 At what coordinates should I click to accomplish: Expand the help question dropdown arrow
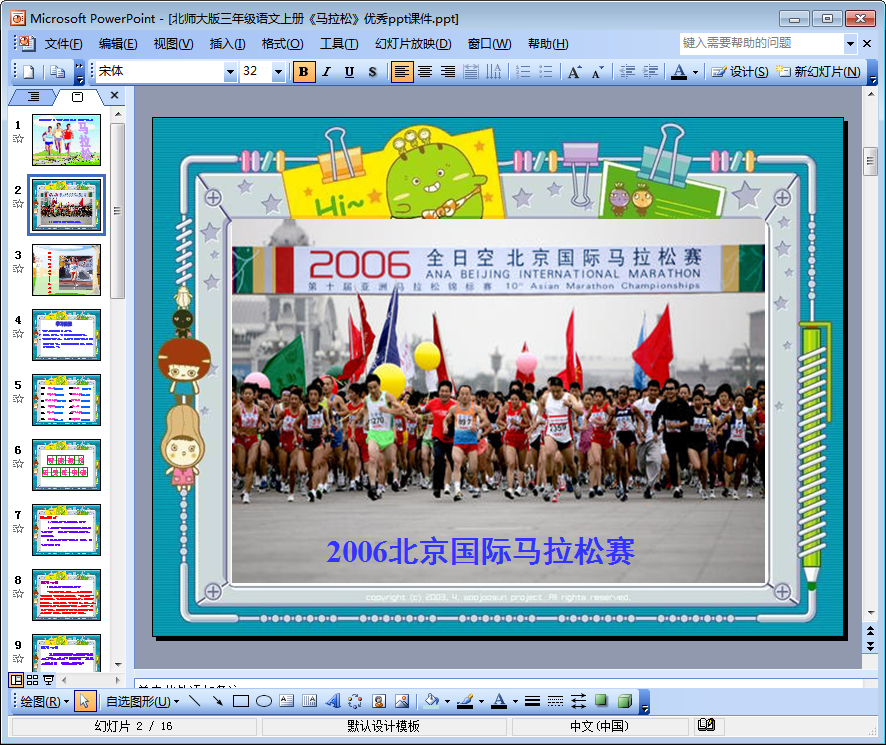(850, 44)
